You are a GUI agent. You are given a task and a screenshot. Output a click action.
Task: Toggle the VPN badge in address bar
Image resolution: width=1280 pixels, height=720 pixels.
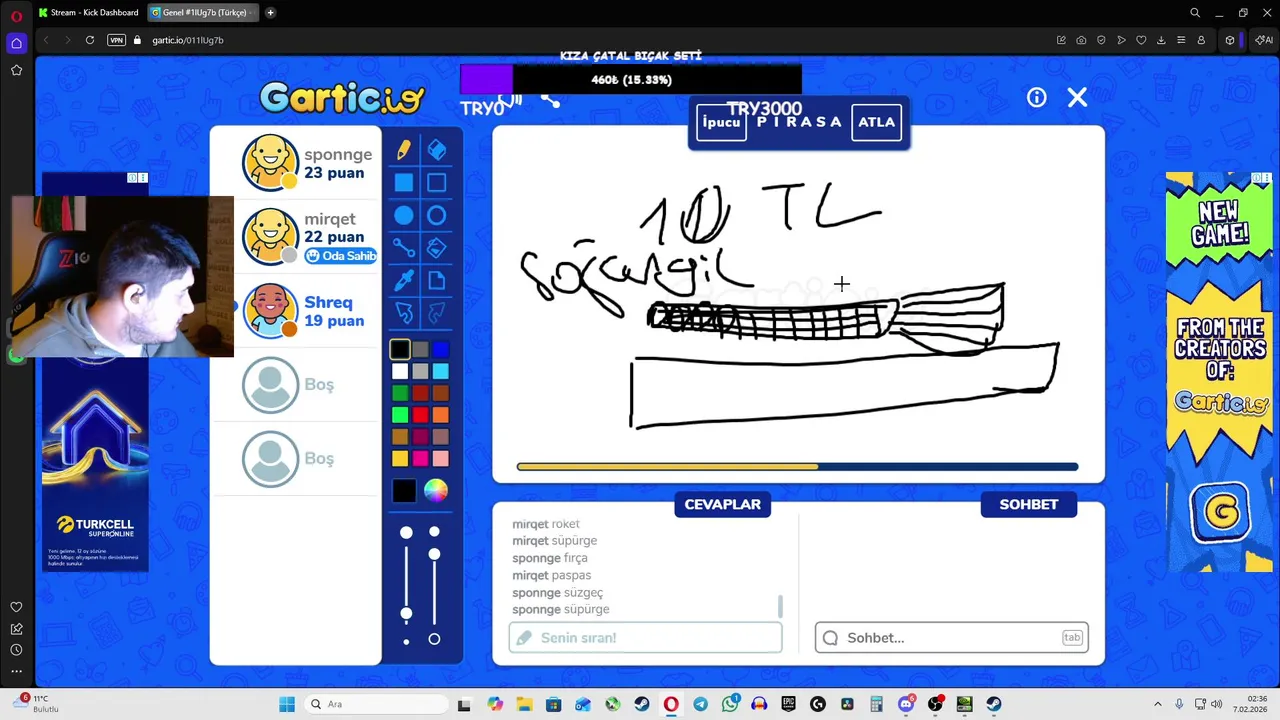click(x=116, y=40)
